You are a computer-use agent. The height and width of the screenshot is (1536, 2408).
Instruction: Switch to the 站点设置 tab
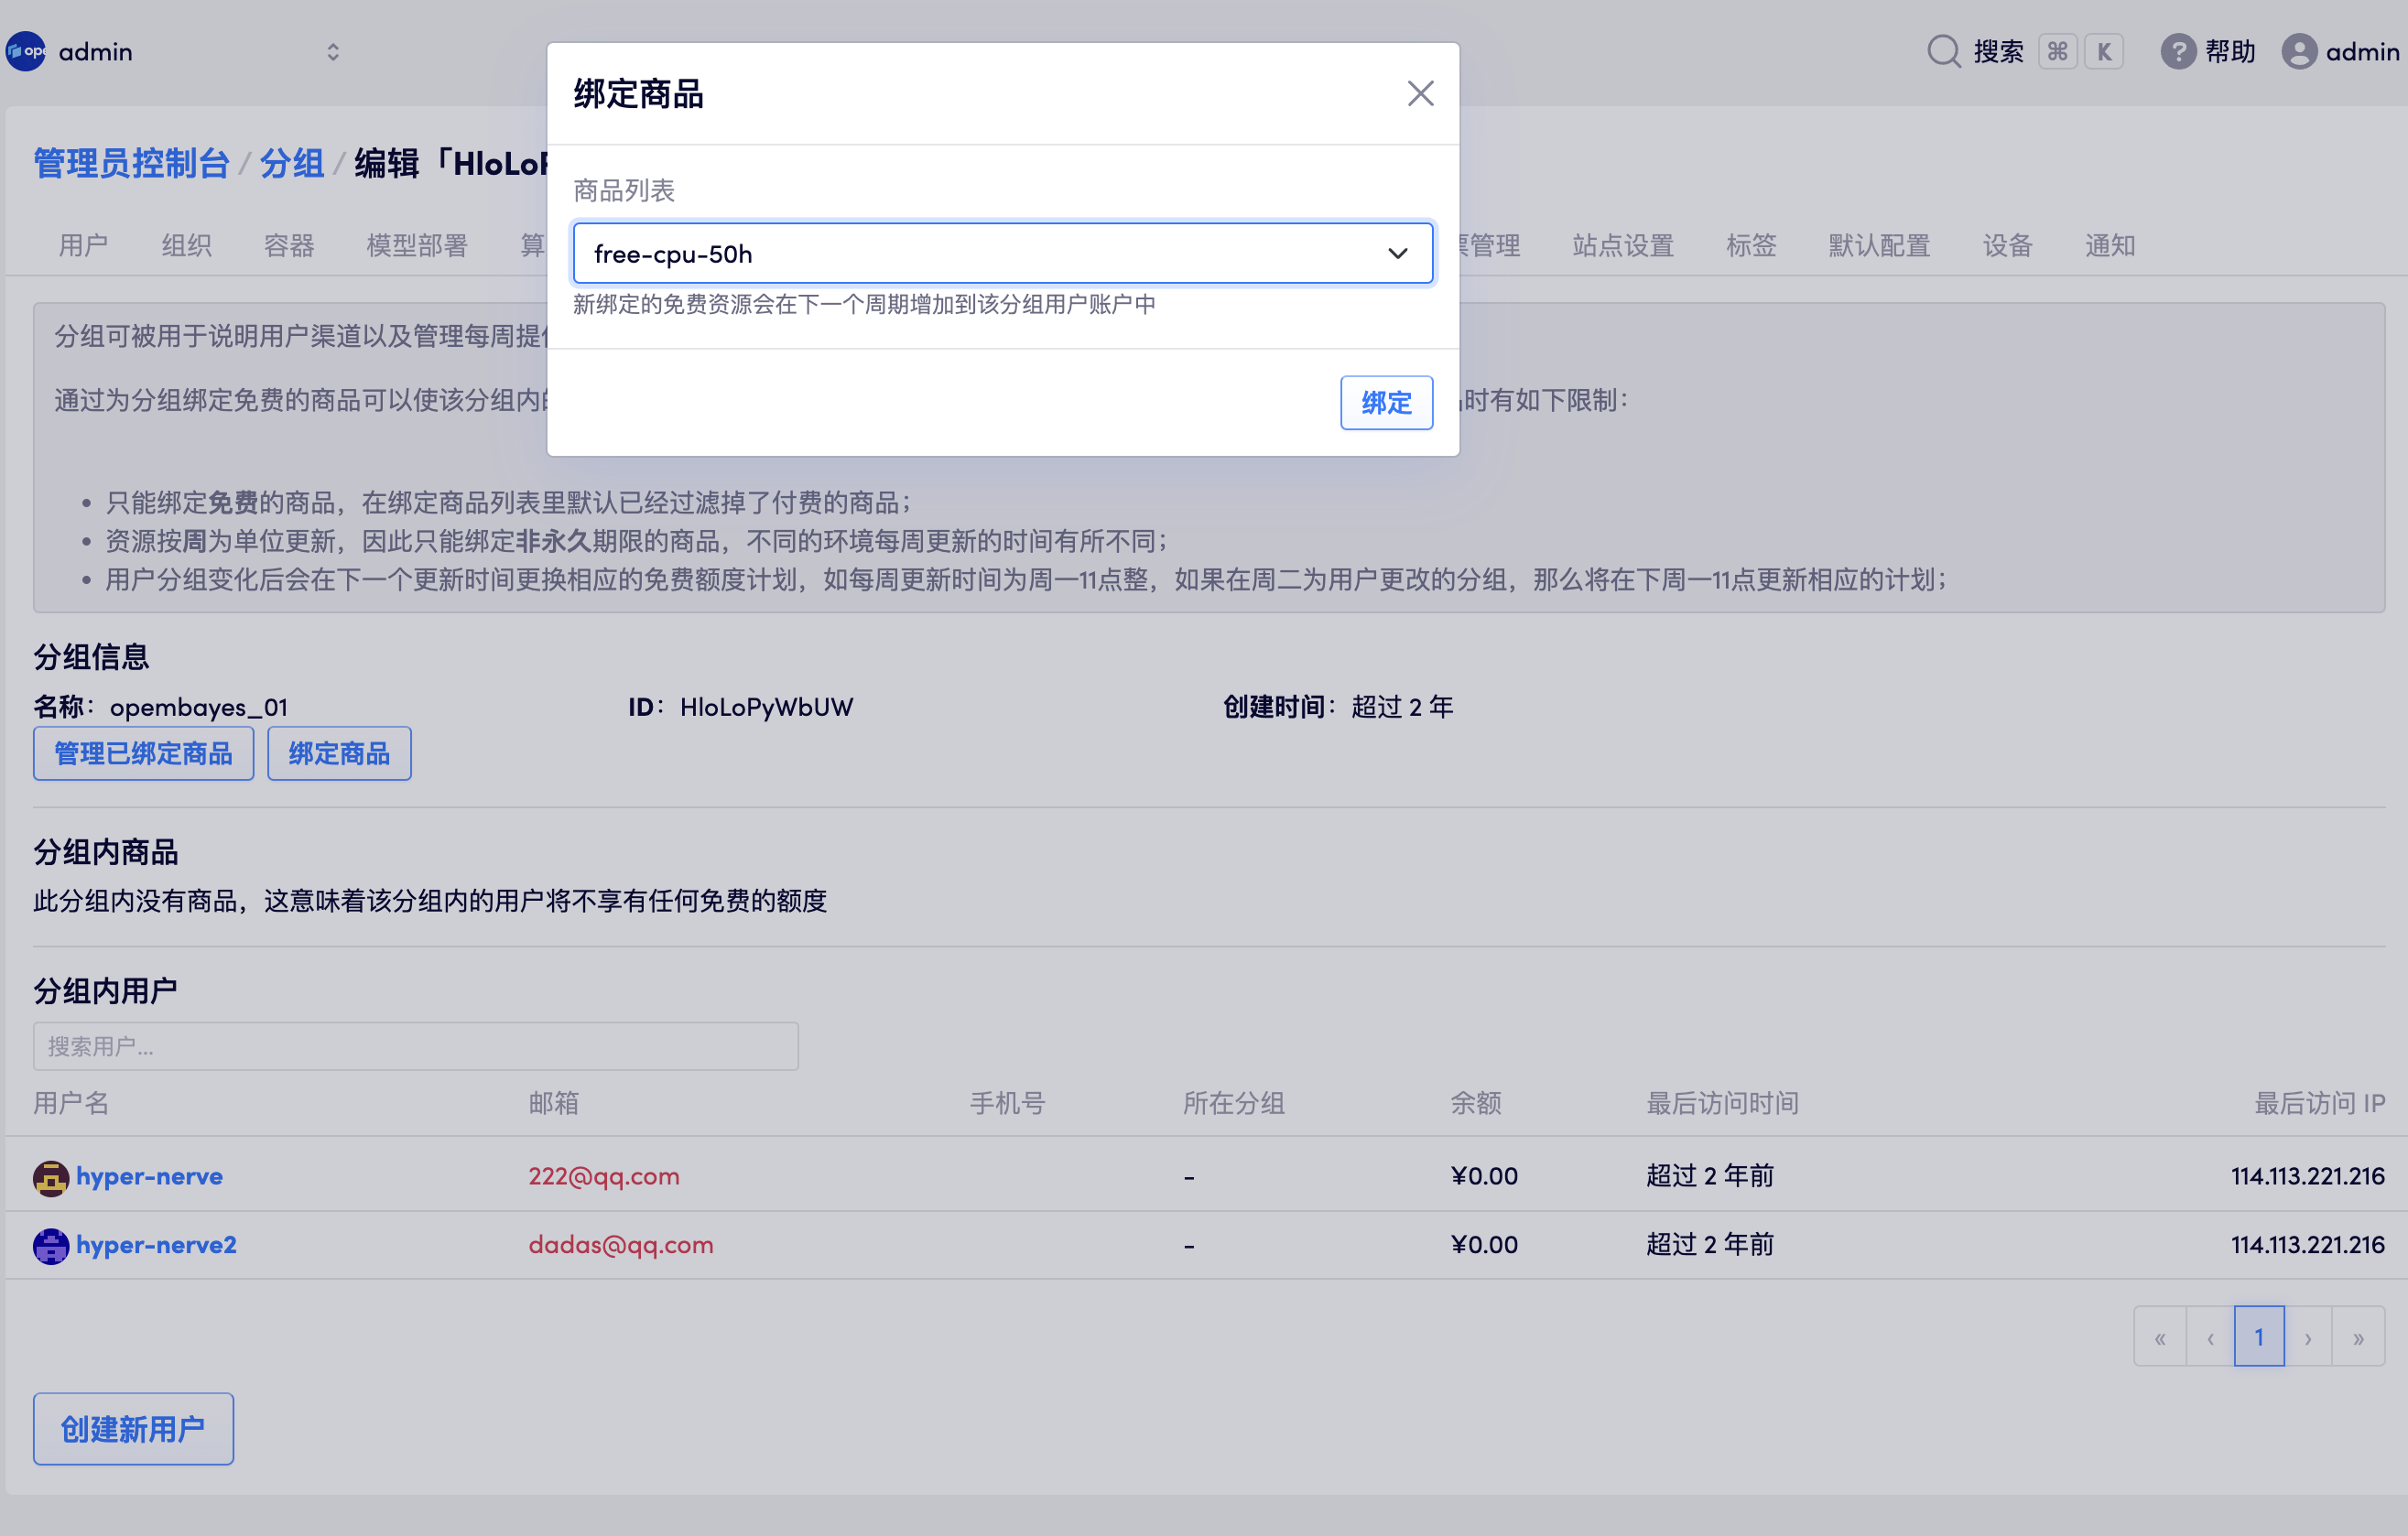(1622, 245)
